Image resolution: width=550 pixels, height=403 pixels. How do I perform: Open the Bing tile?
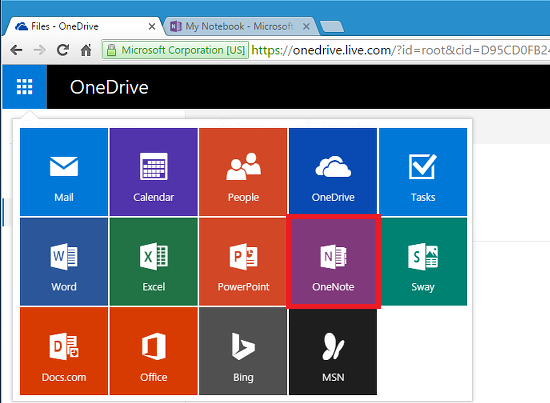(x=243, y=351)
